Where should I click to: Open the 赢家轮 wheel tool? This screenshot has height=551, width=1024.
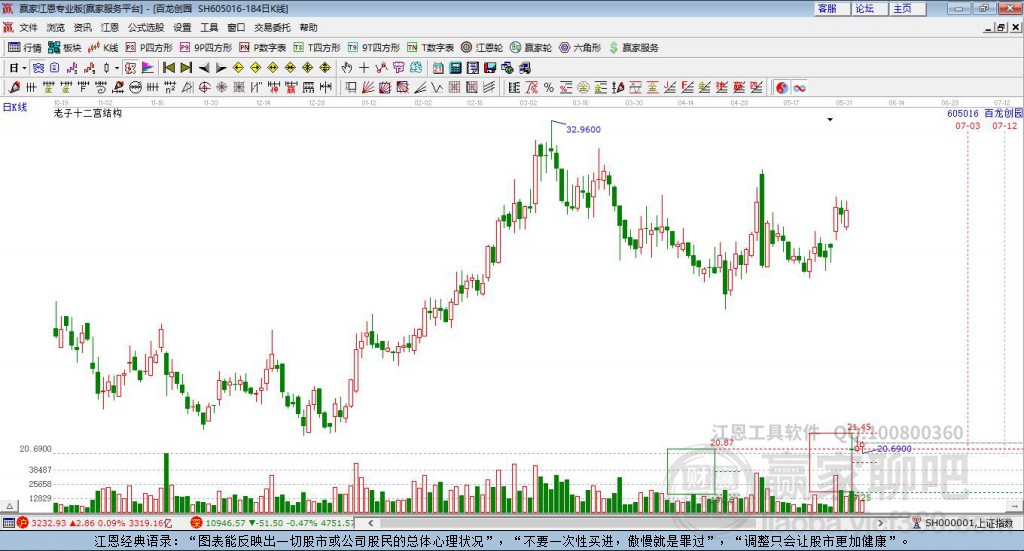click(531, 48)
